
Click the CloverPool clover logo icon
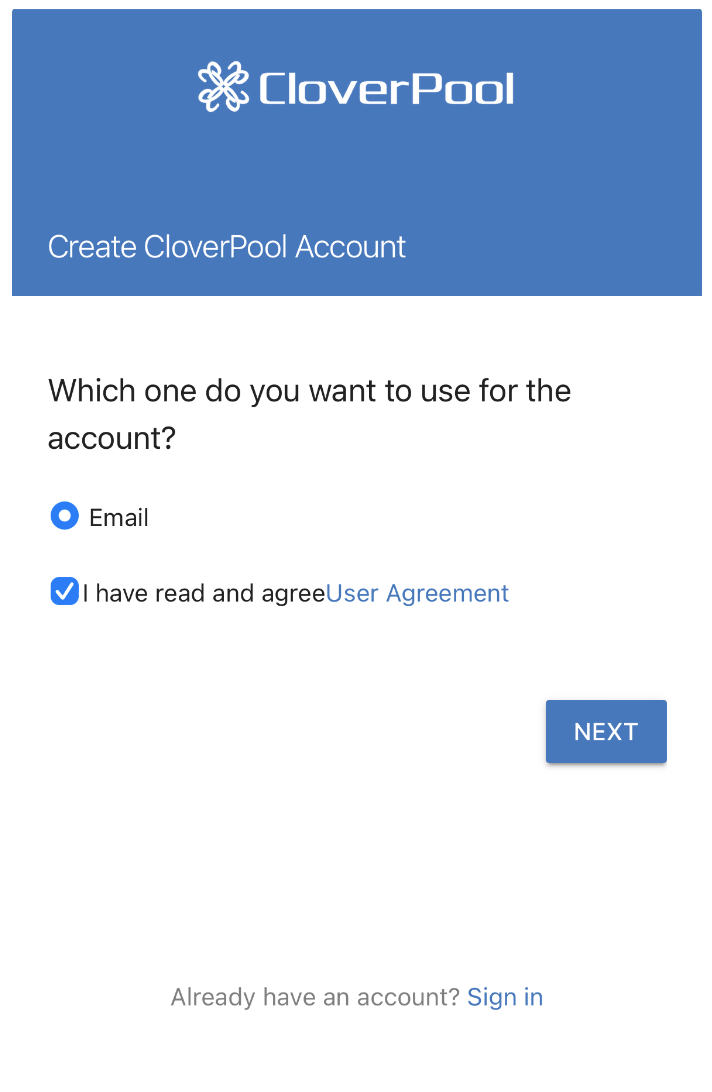223,87
